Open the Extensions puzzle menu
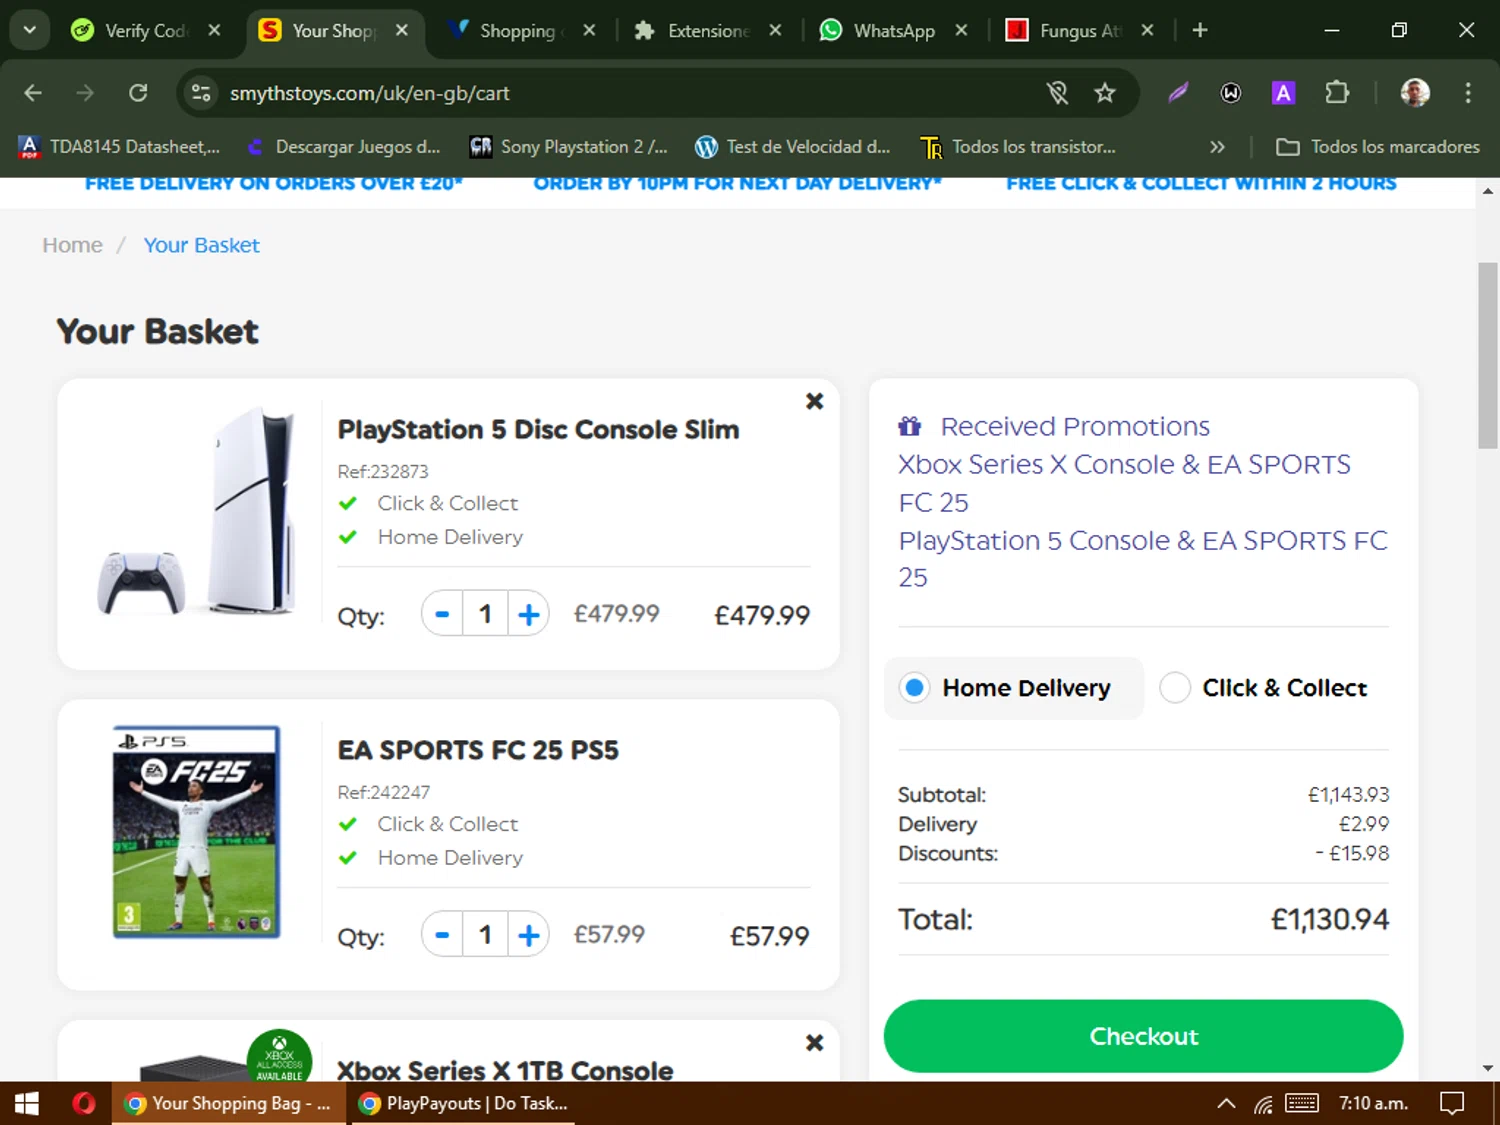This screenshot has width=1500, height=1125. pos(1337,93)
